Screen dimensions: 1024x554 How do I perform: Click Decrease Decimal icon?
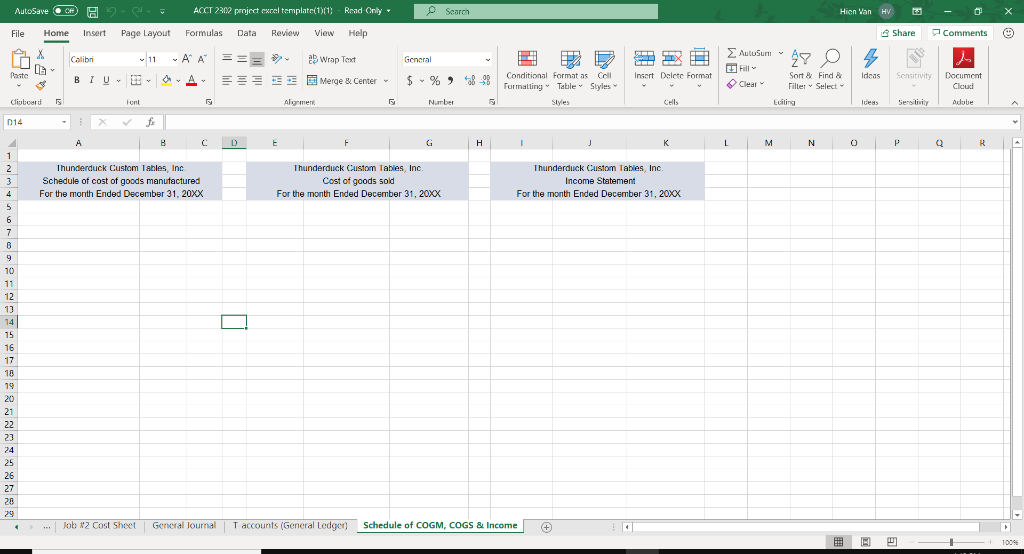coord(485,80)
